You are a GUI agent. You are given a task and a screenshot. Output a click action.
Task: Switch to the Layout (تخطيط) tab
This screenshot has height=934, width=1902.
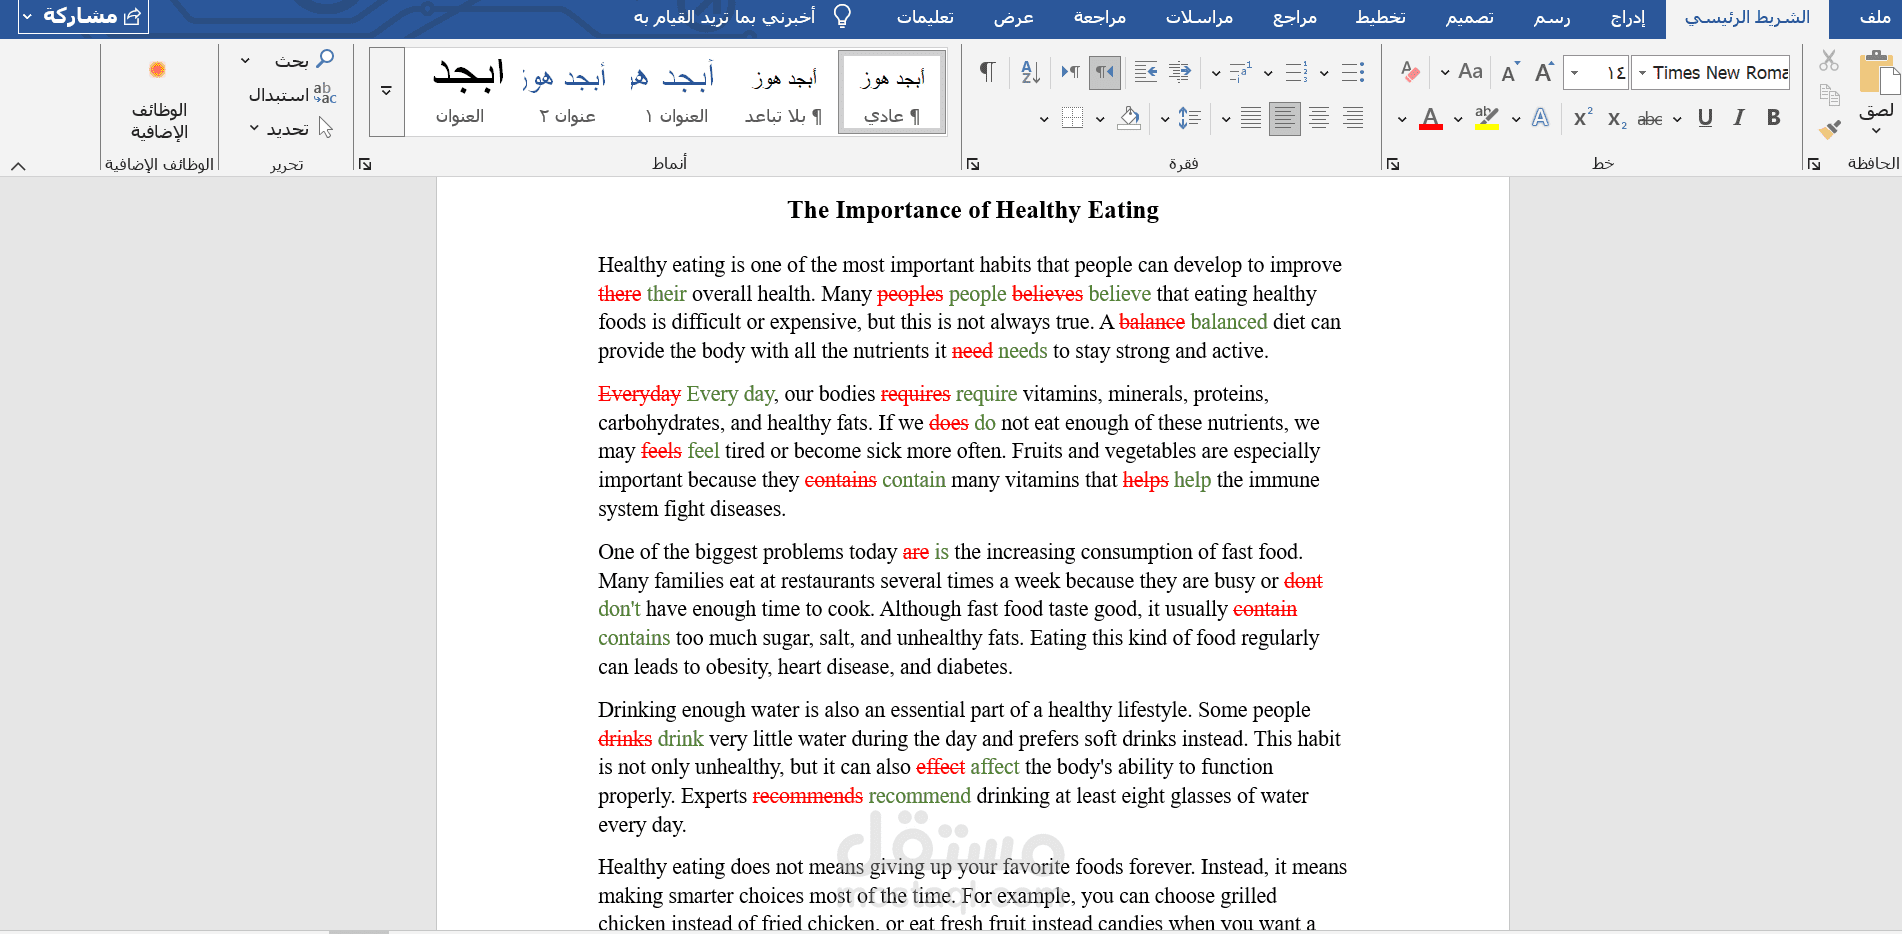coord(1381,17)
